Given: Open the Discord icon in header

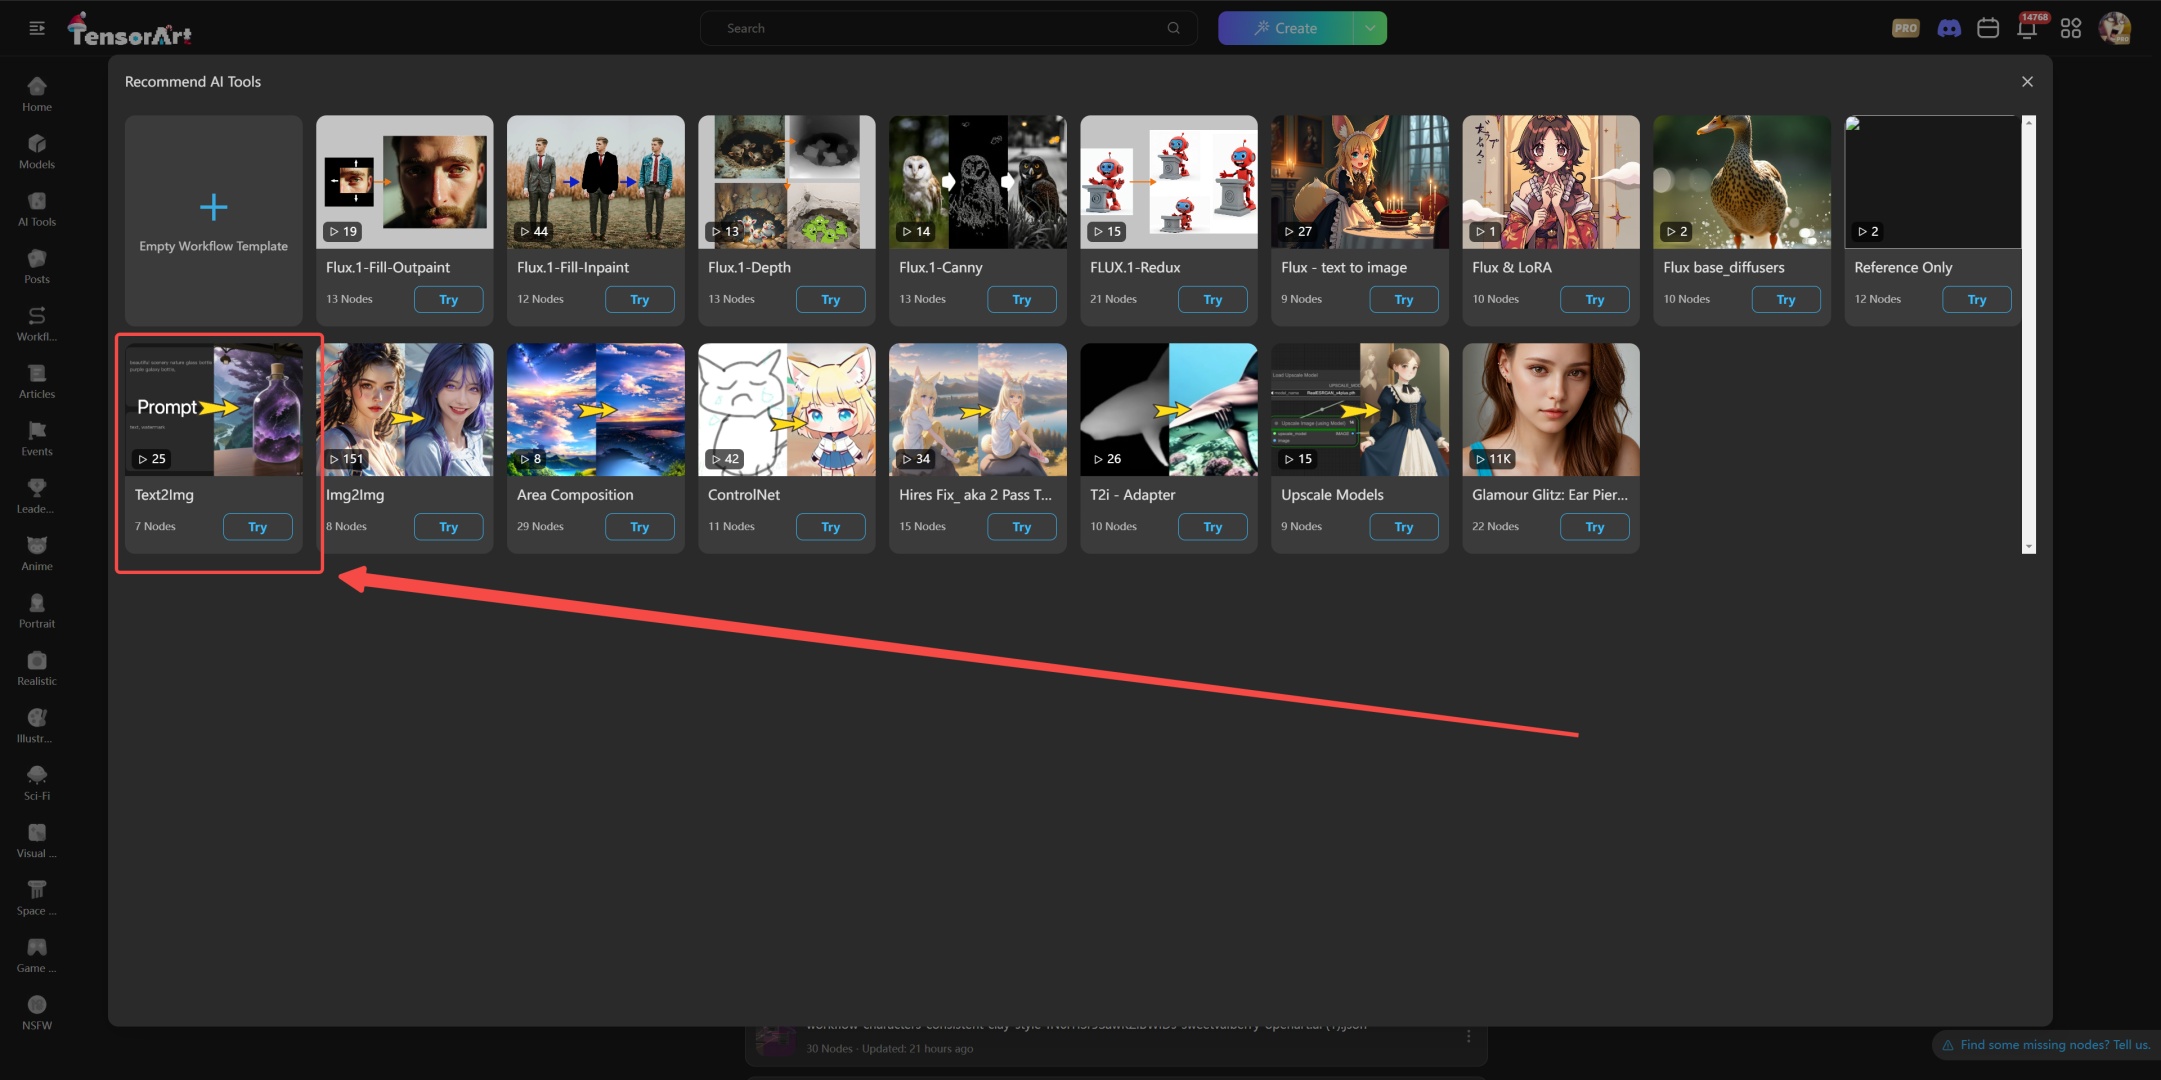Looking at the screenshot, I should [x=1948, y=28].
